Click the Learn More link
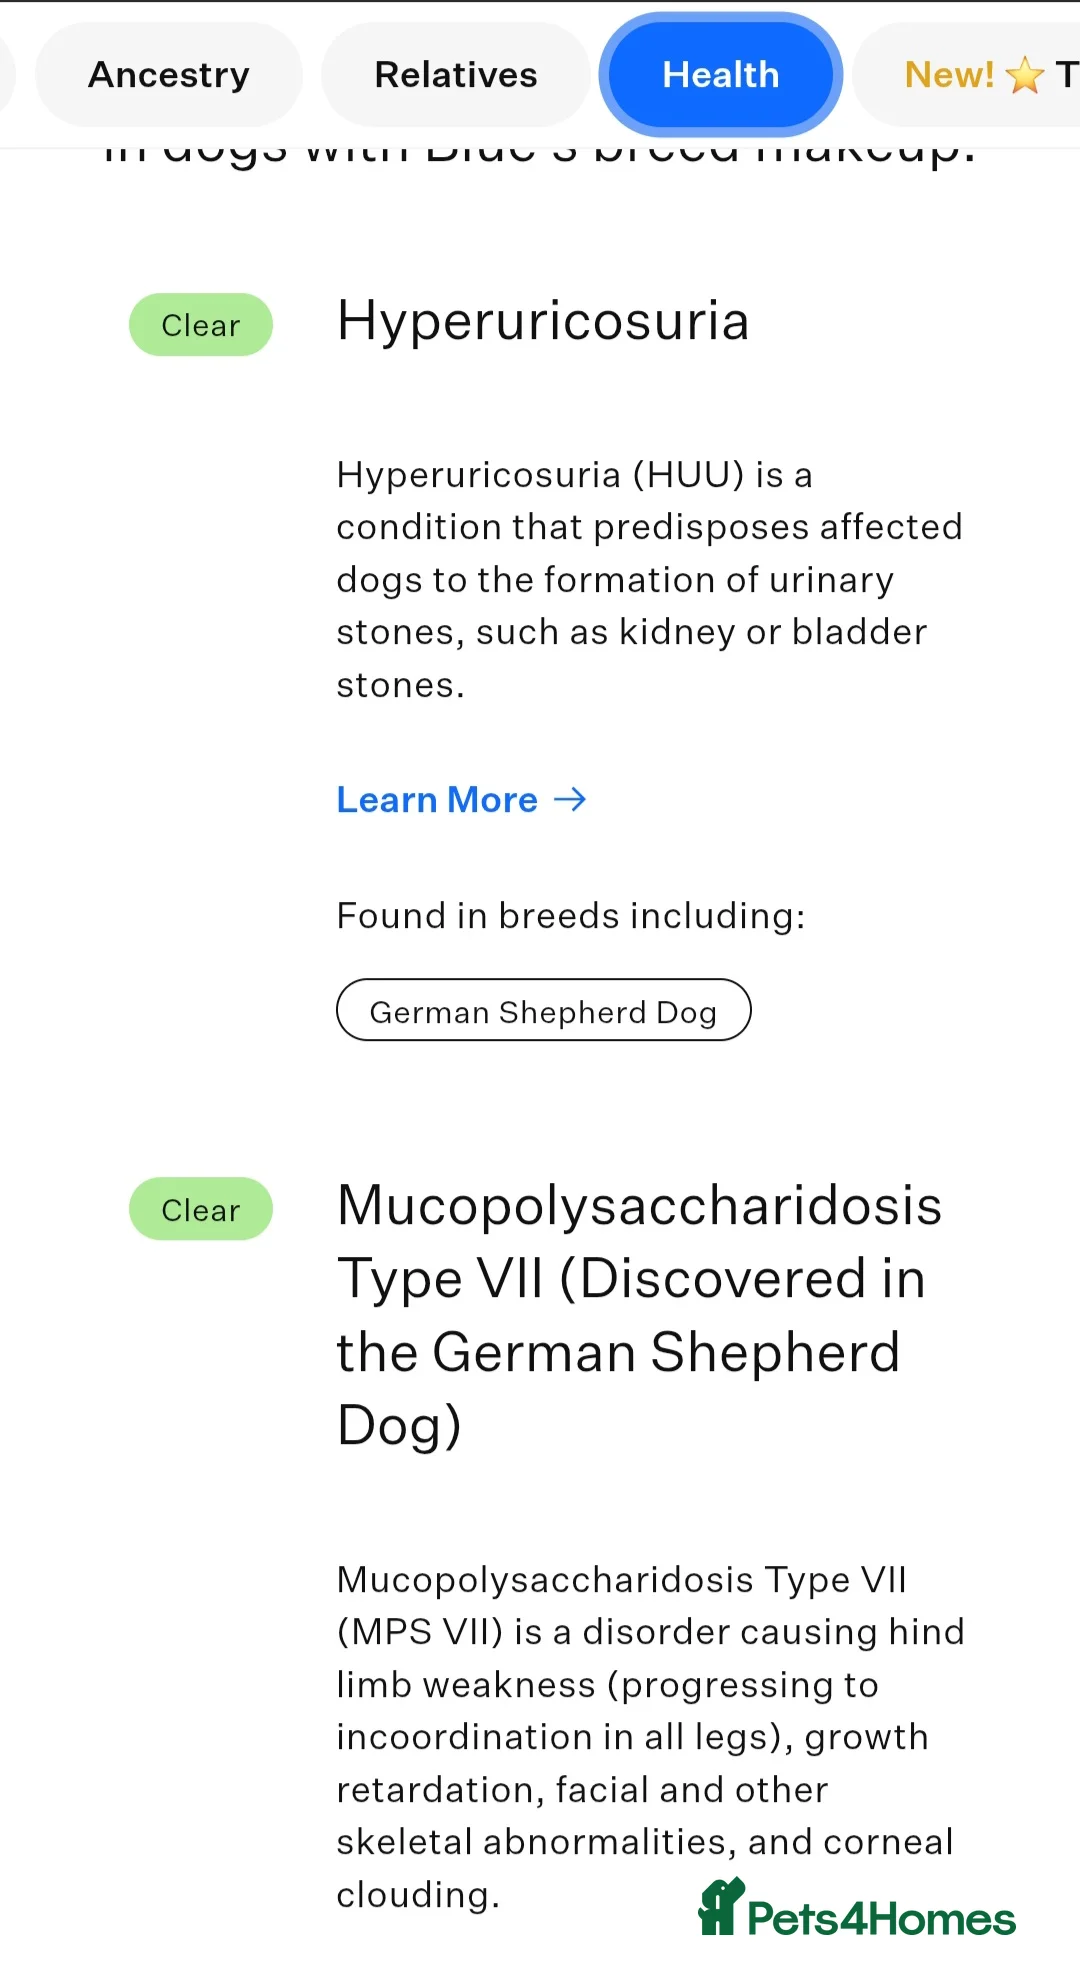Viewport: 1080px width, 1970px height. [x=437, y=799]
